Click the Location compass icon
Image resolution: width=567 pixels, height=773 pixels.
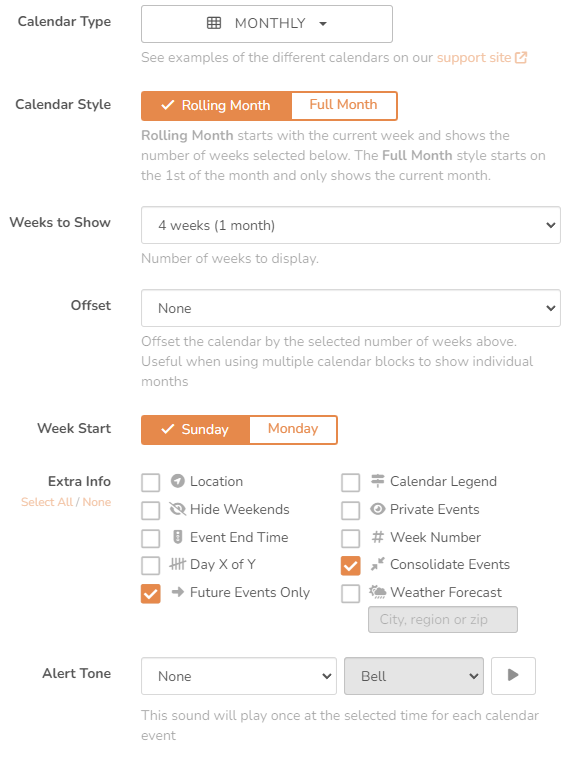point(177,481)
